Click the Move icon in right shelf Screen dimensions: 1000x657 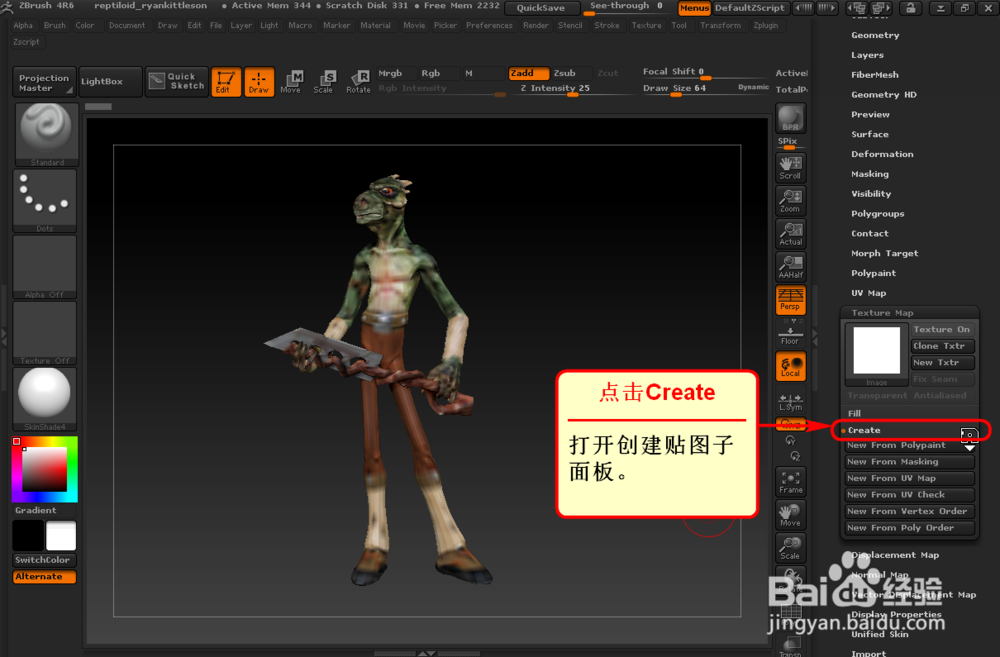[791, 515]
